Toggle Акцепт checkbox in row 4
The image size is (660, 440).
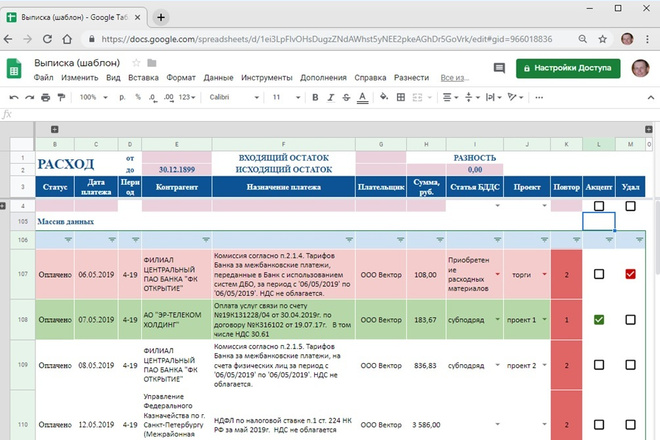[599, 206]
